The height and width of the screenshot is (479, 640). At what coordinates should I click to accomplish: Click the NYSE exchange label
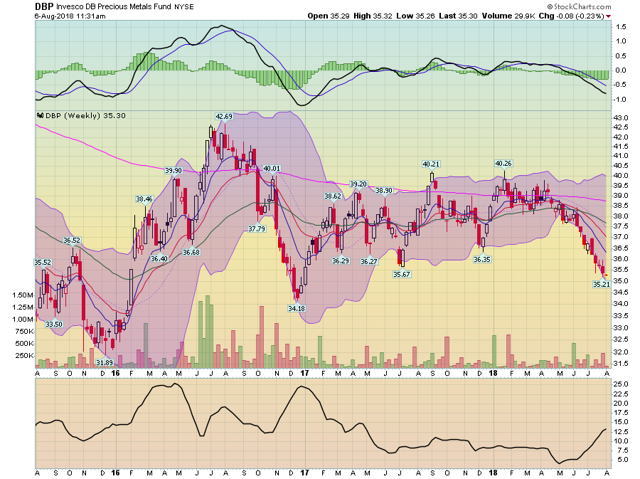coord(184,7)
